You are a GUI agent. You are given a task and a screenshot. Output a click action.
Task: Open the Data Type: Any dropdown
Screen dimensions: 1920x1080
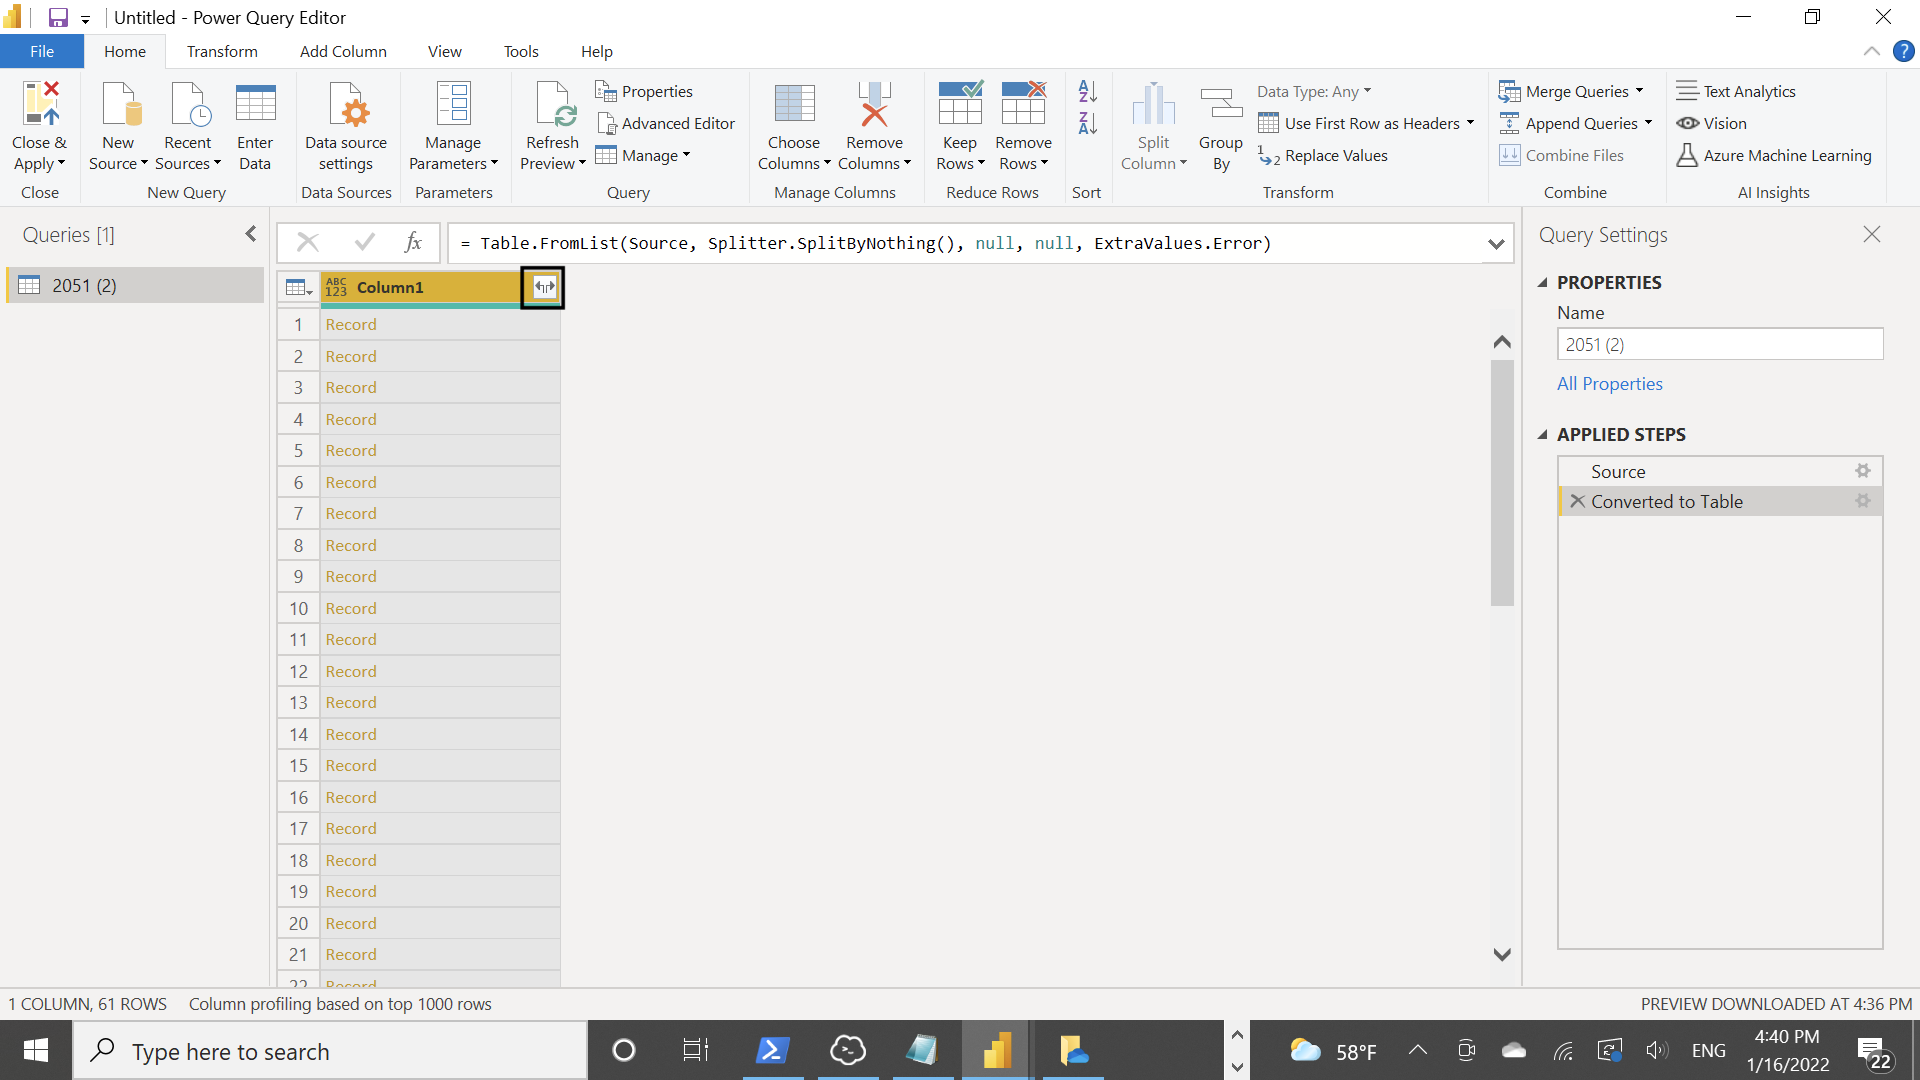(x=1314, y=91)
